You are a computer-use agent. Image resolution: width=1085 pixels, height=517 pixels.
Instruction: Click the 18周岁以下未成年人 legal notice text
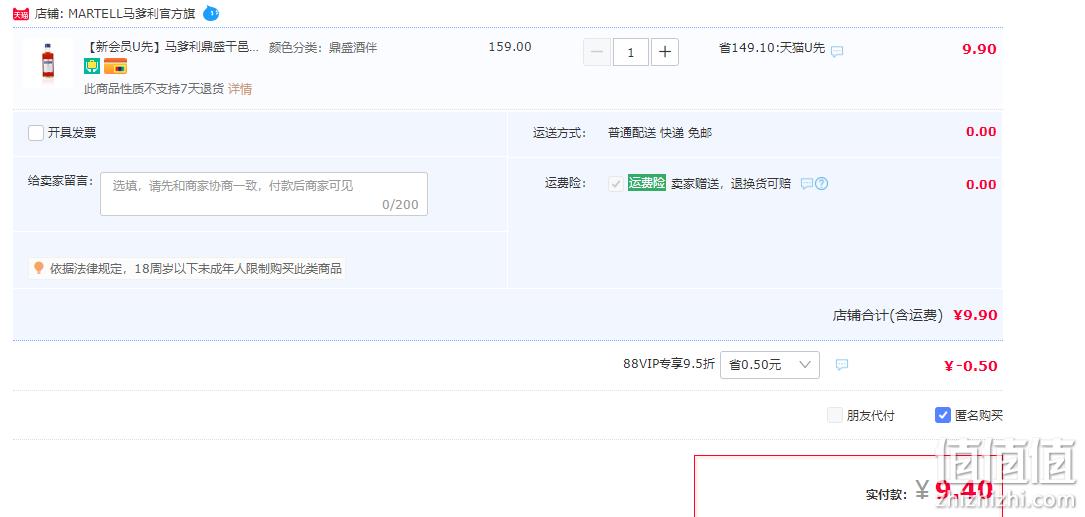tap(196, 269)
